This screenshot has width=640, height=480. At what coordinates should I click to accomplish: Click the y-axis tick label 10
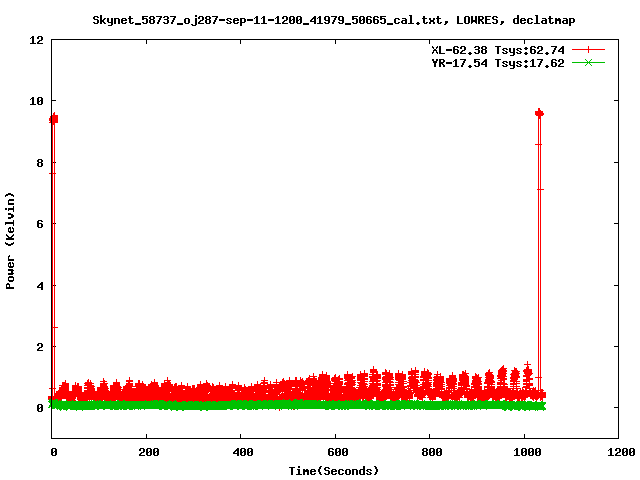tap(36, 101)
